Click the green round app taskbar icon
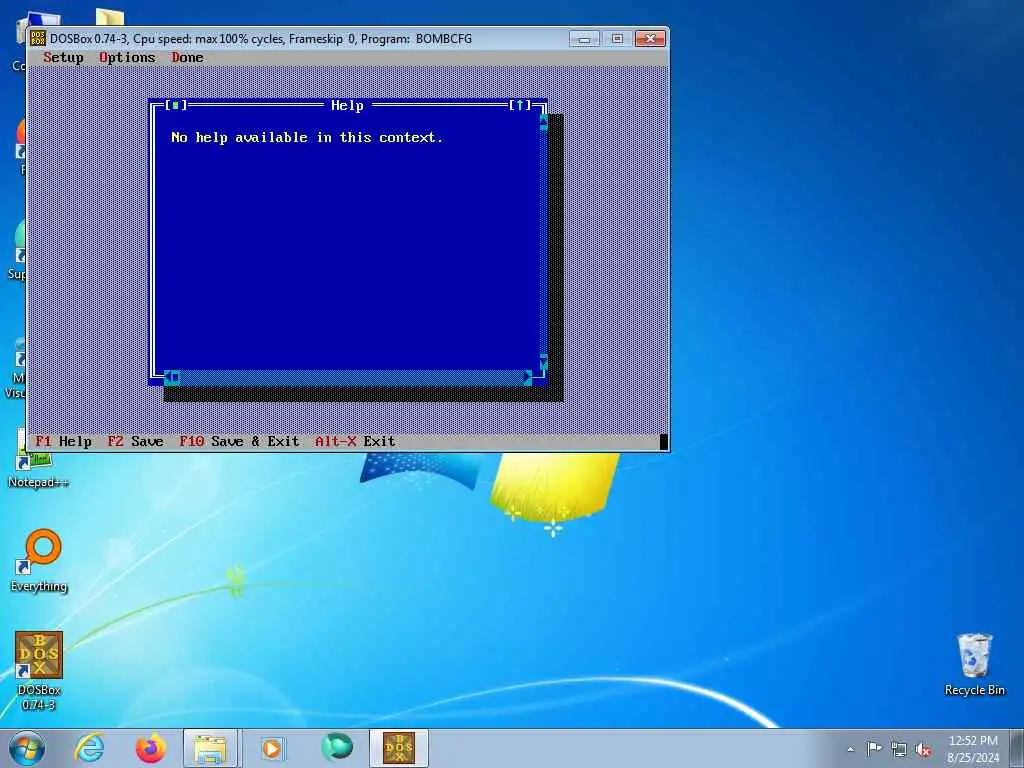The height and width of the screenshot is (768, 1024). [337, 747]
